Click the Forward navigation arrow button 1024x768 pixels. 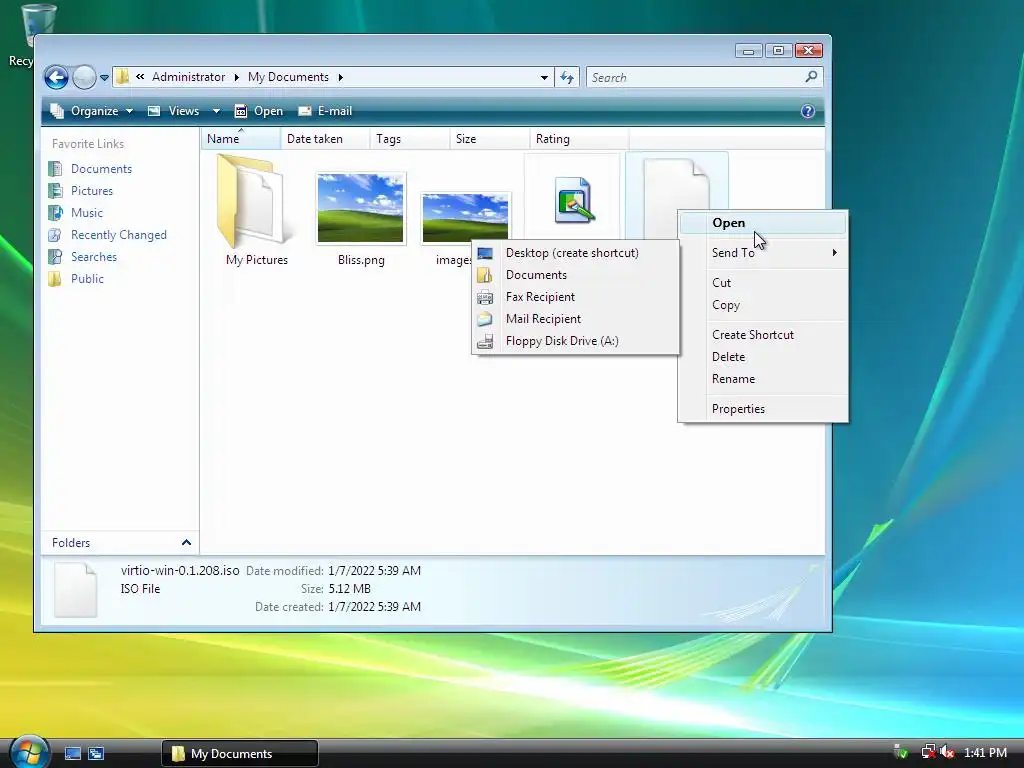coord(84,78)
